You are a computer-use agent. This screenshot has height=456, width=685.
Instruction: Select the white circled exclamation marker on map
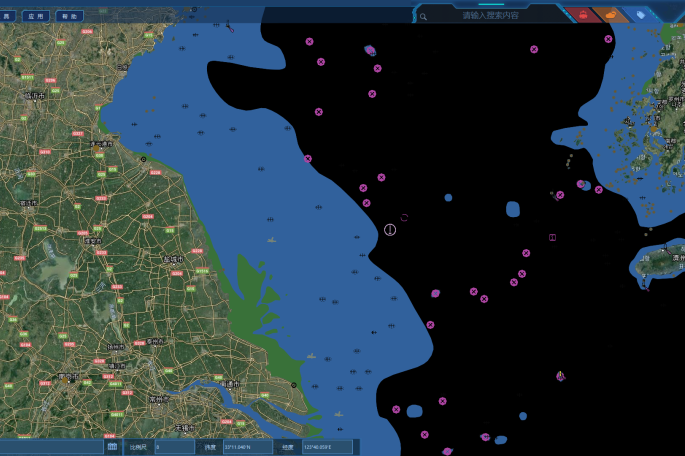click(390, 230)
